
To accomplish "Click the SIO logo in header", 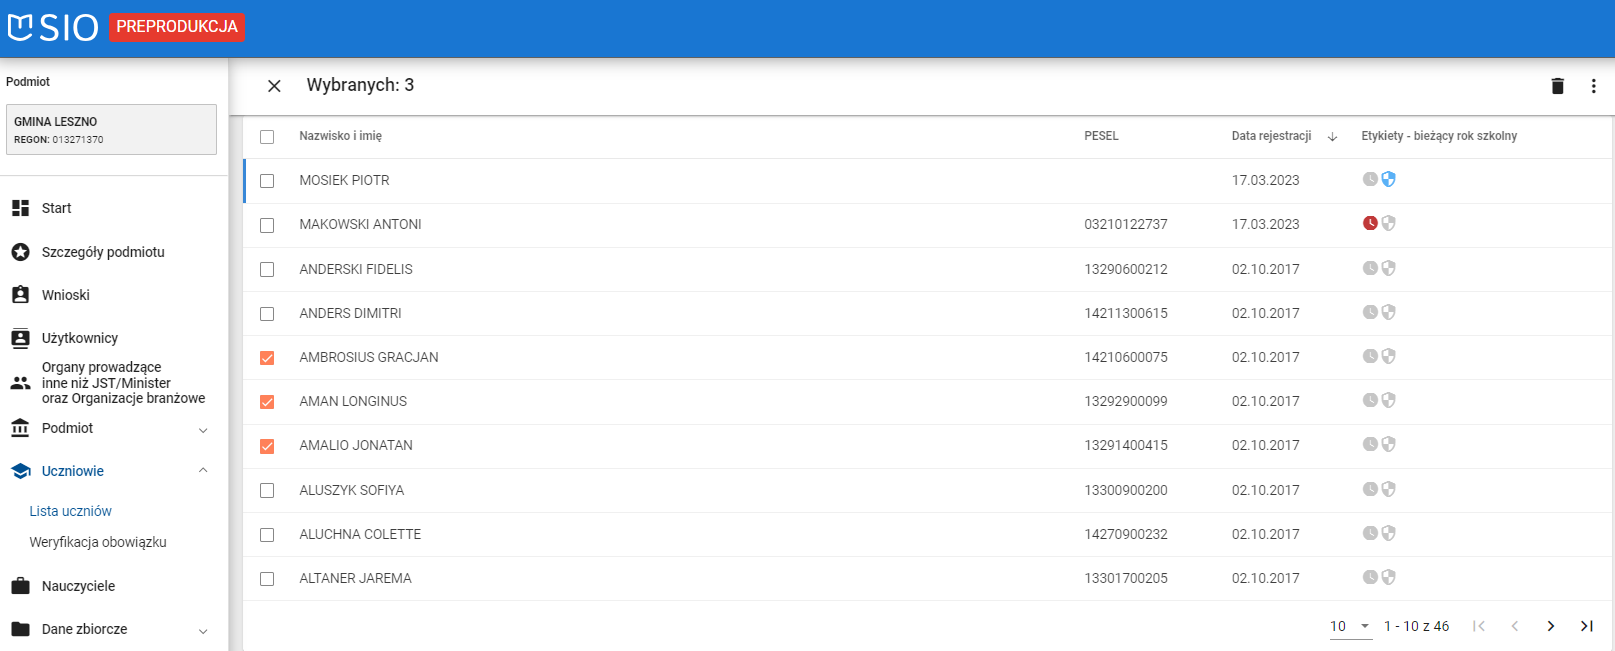I will (x=53, y=27).
